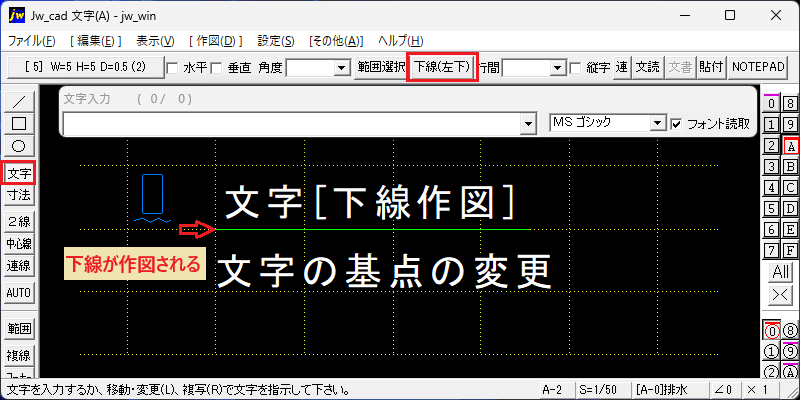This screenshot has height=400, width=800.
Task: Toggle layer A in the layer panel
Action: pos(790,146)
